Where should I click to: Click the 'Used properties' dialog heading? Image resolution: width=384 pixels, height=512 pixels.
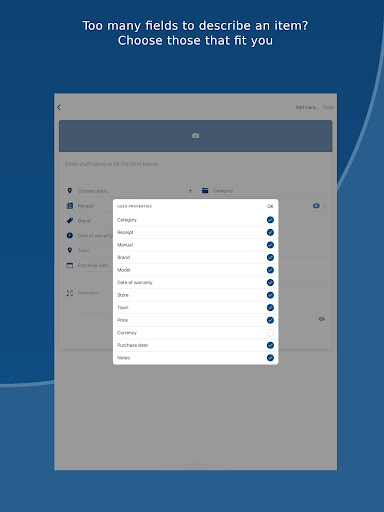tap(134, 206)
